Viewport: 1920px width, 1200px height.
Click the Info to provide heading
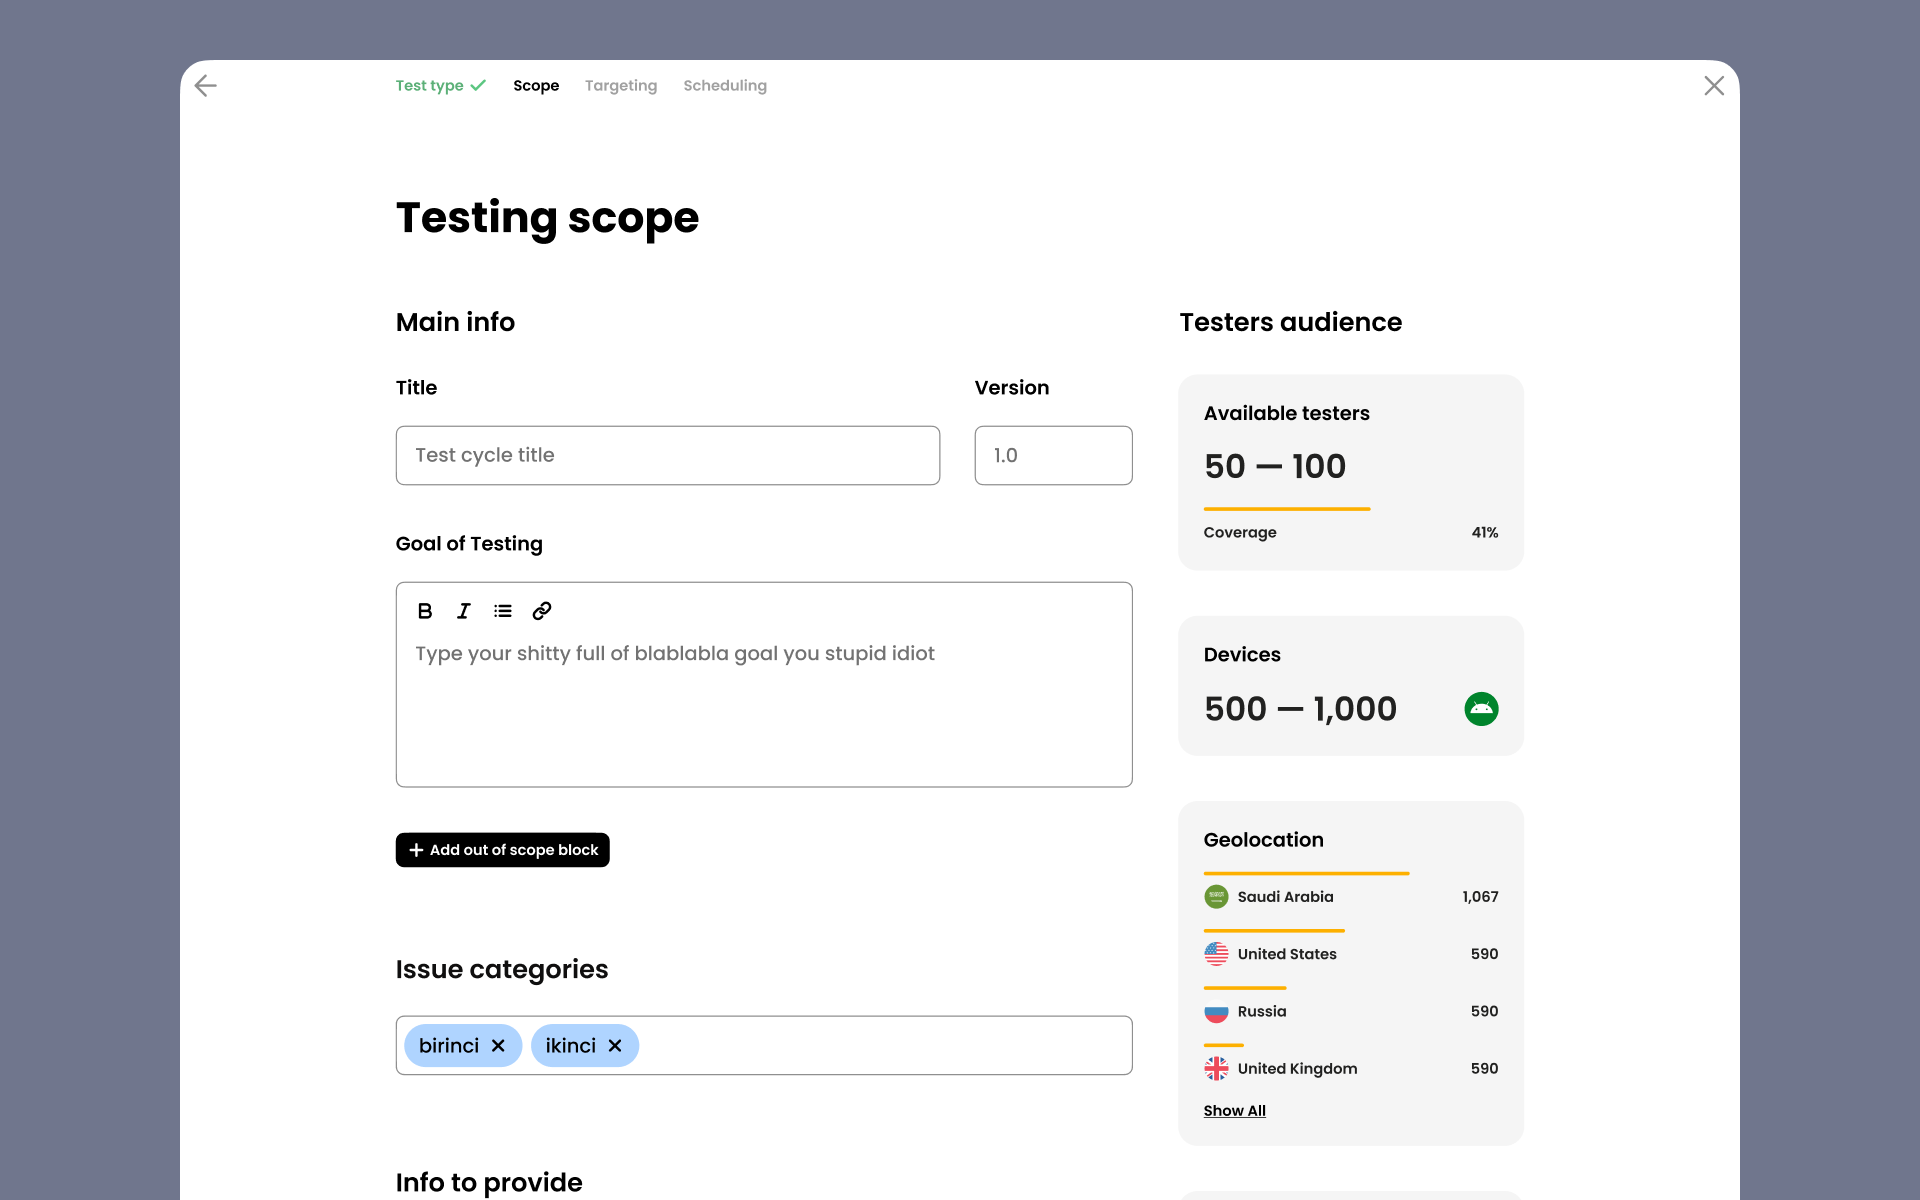[489, 1183]
